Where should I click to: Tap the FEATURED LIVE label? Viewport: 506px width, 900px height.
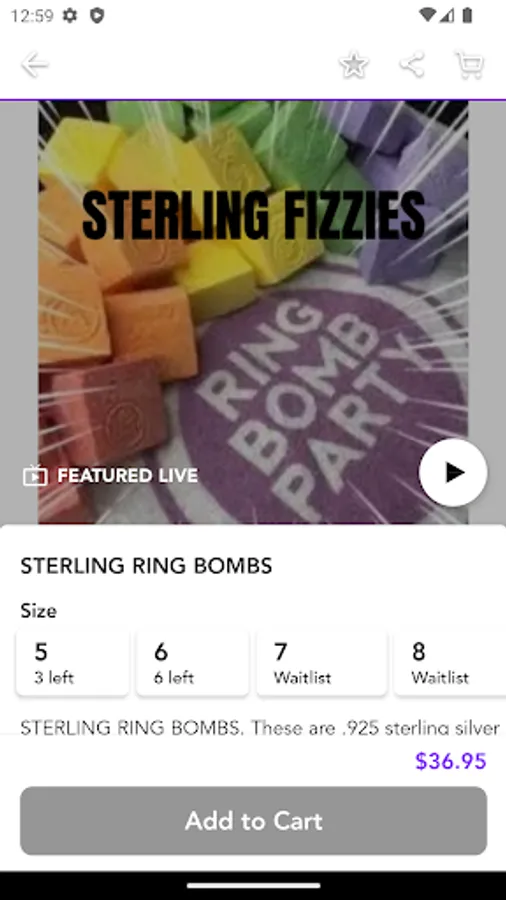pyautogui.click(x=127, y=475)
